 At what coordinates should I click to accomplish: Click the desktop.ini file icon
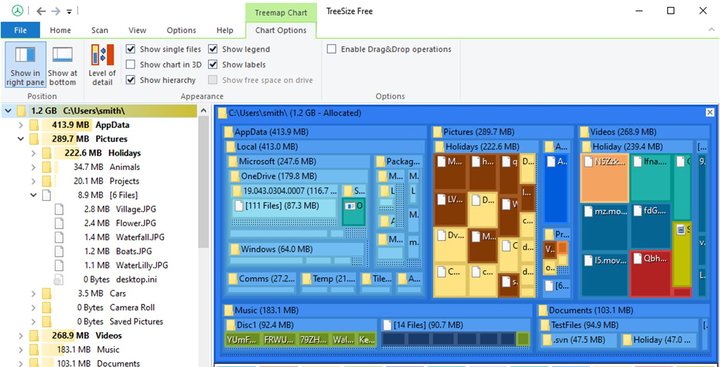coord(58,279)
